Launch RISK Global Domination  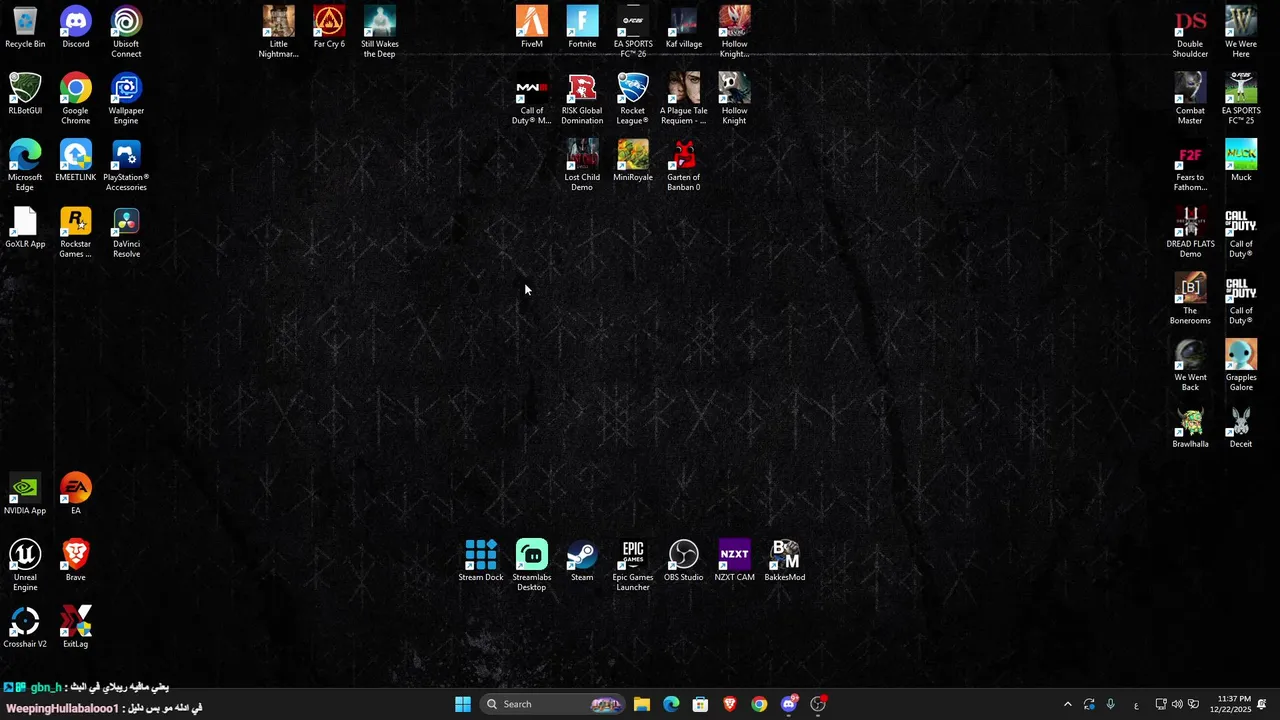coord(582,99)
